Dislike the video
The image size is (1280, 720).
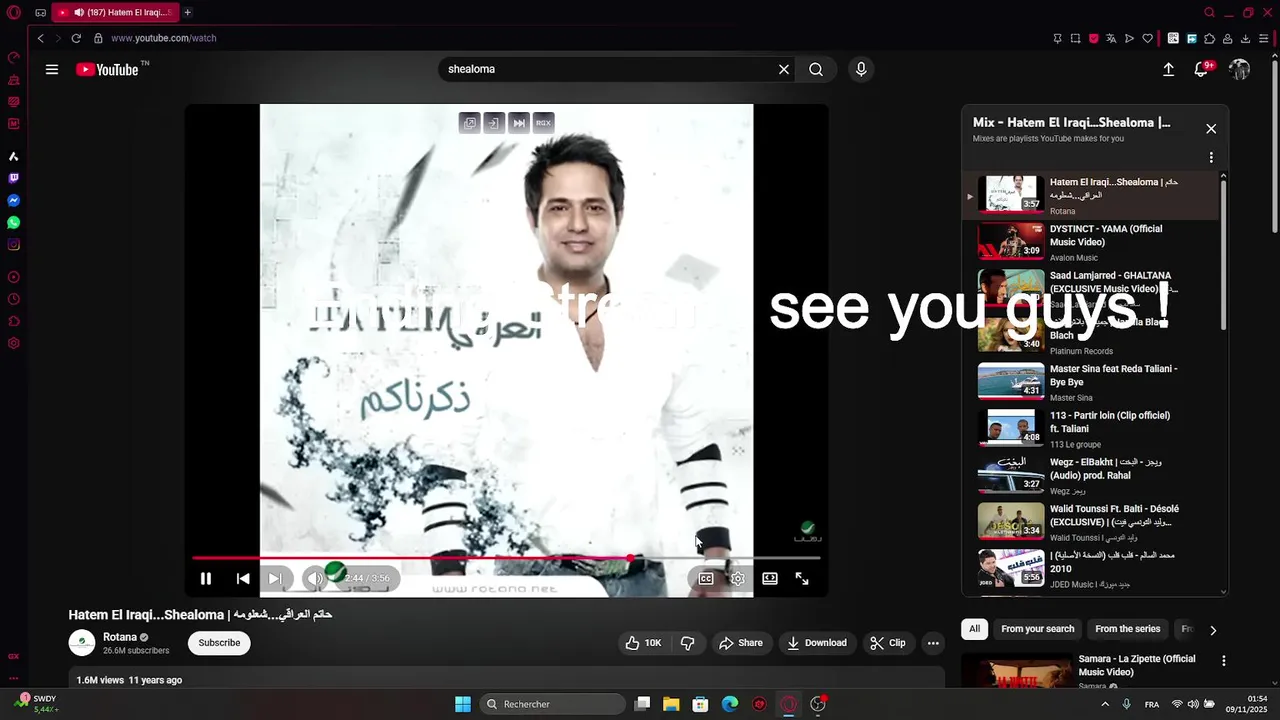[688, 643]
